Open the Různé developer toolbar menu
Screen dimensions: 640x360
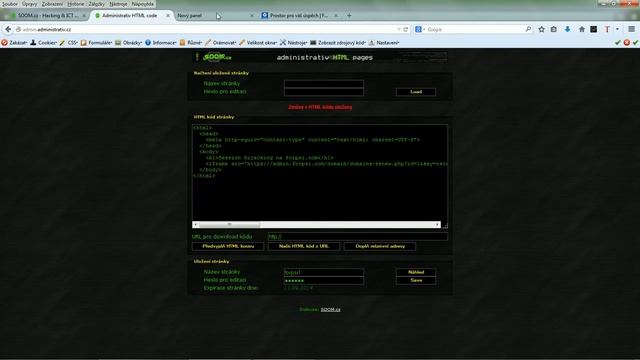point(191,42)
